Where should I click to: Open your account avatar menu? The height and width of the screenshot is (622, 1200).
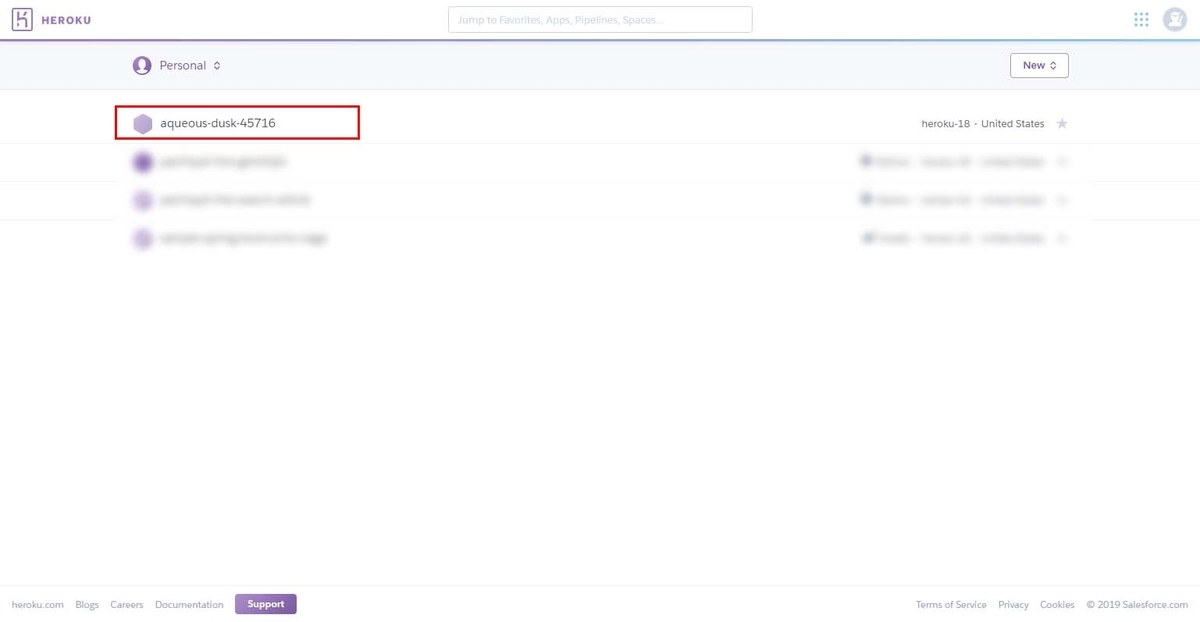[x=1175, y=19]
